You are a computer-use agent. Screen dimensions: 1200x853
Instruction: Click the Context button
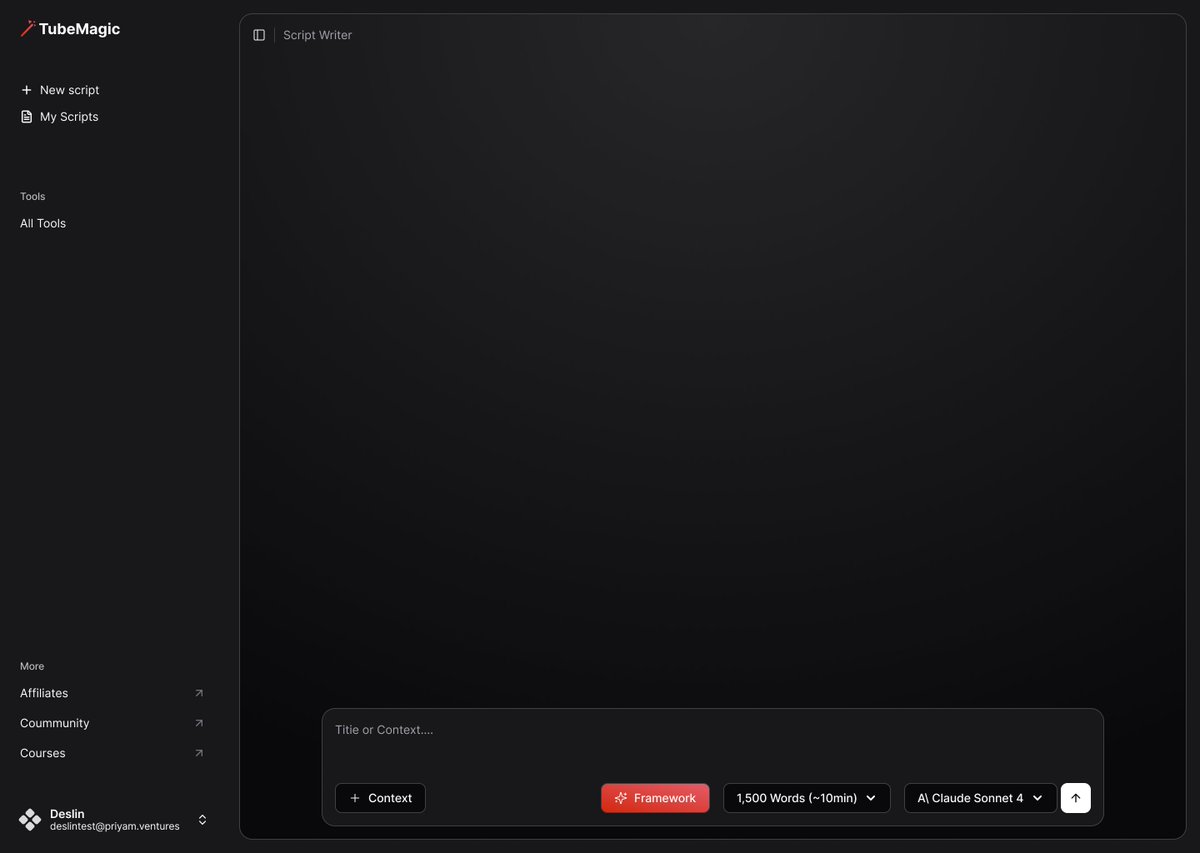[x=380, y=798]
